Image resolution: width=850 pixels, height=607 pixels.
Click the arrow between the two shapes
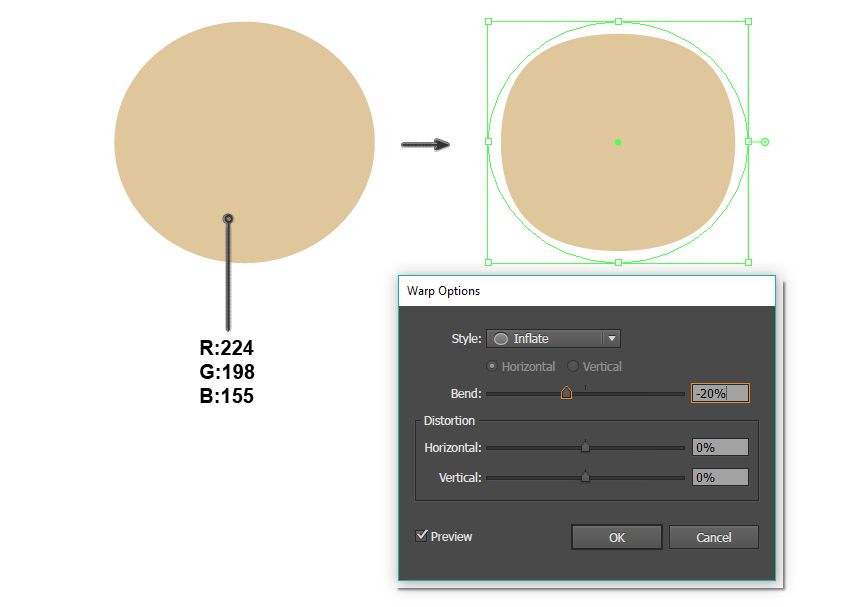pos(425,145)
